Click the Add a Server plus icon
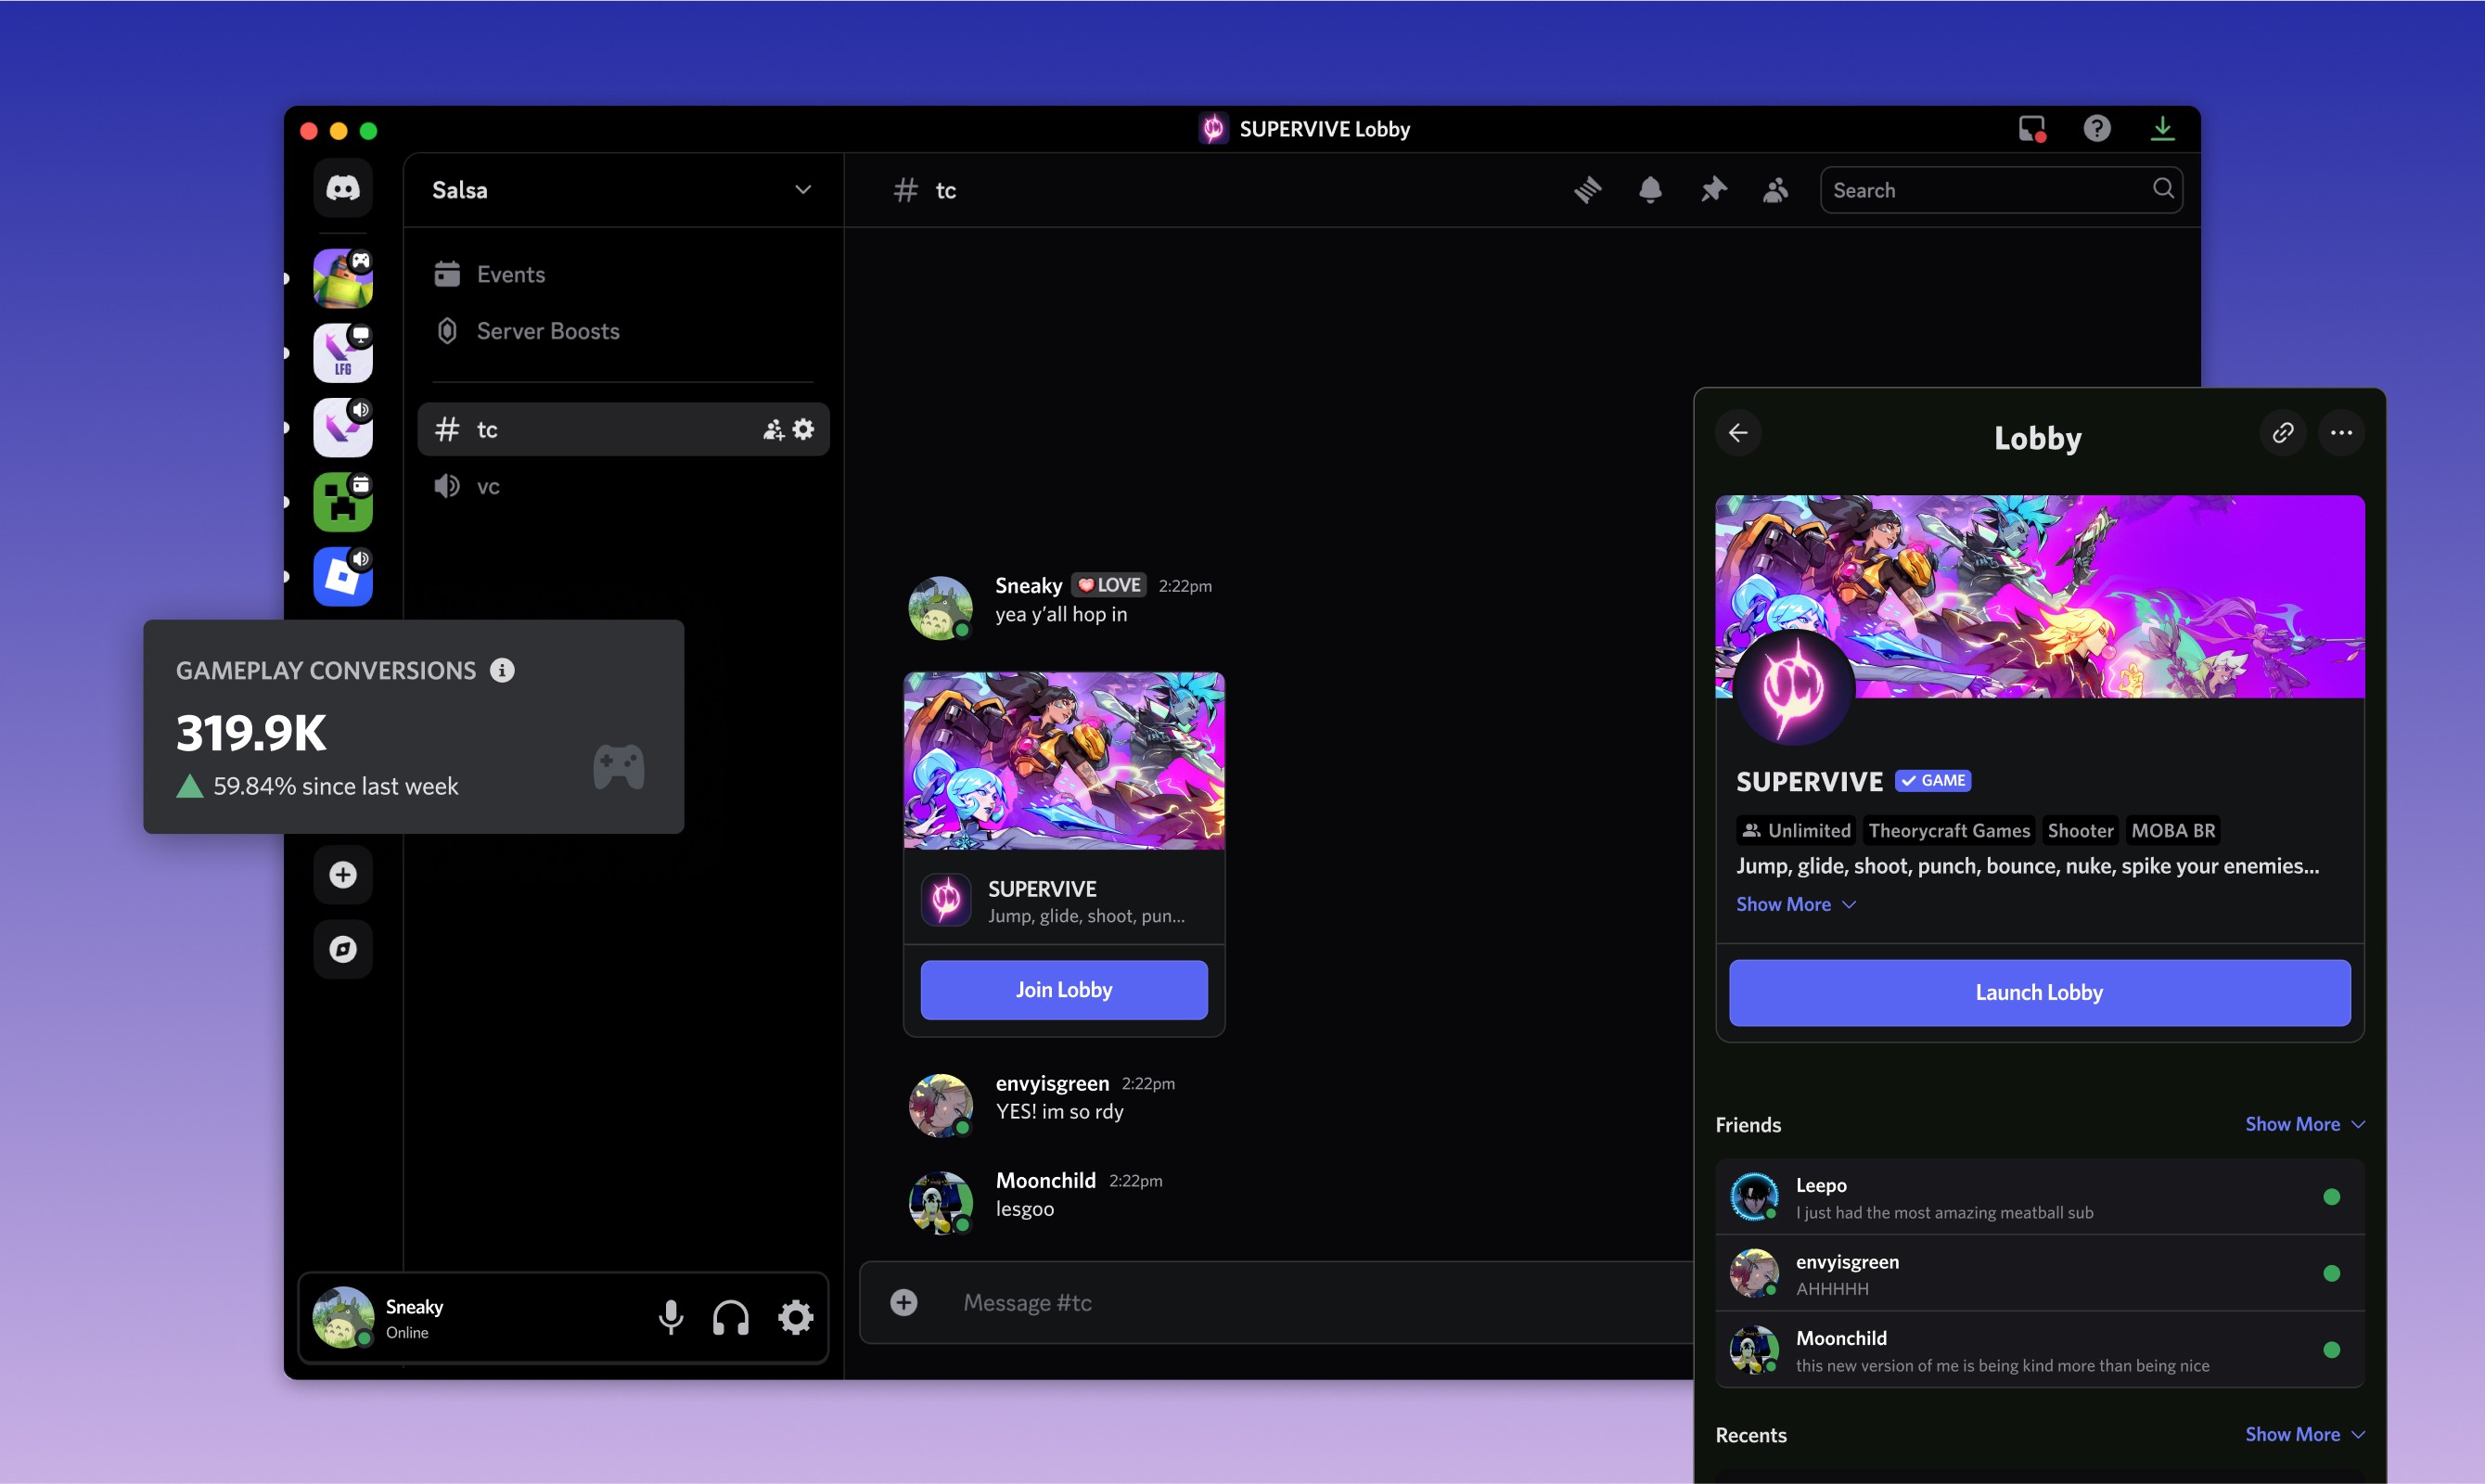 343,875
